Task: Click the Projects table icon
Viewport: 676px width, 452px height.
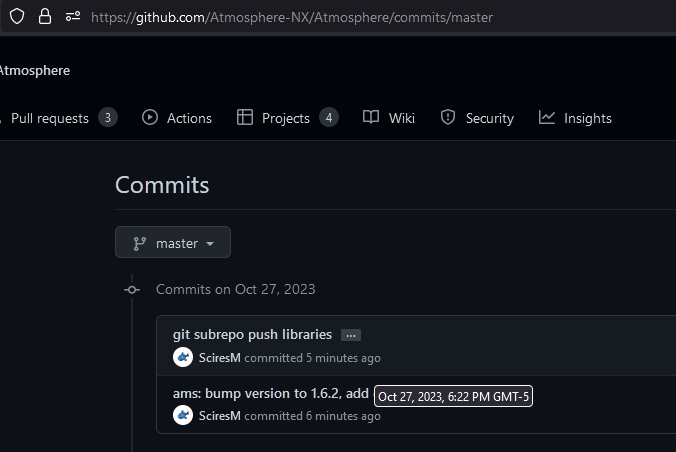Action: point(244,117)
